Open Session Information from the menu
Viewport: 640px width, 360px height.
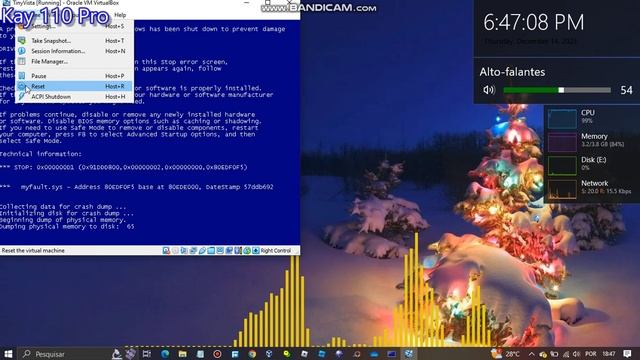[73, 51]
